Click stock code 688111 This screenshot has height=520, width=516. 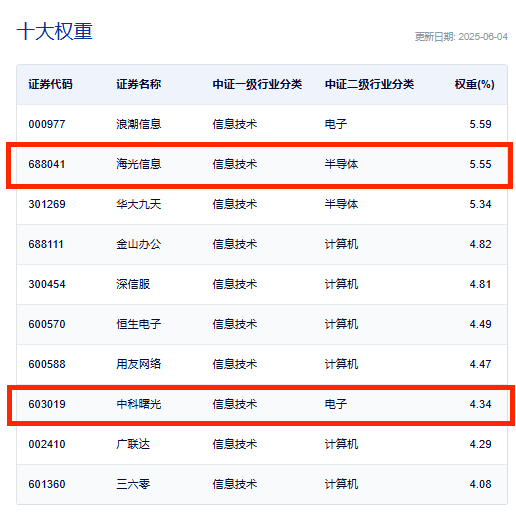point(46,244)
